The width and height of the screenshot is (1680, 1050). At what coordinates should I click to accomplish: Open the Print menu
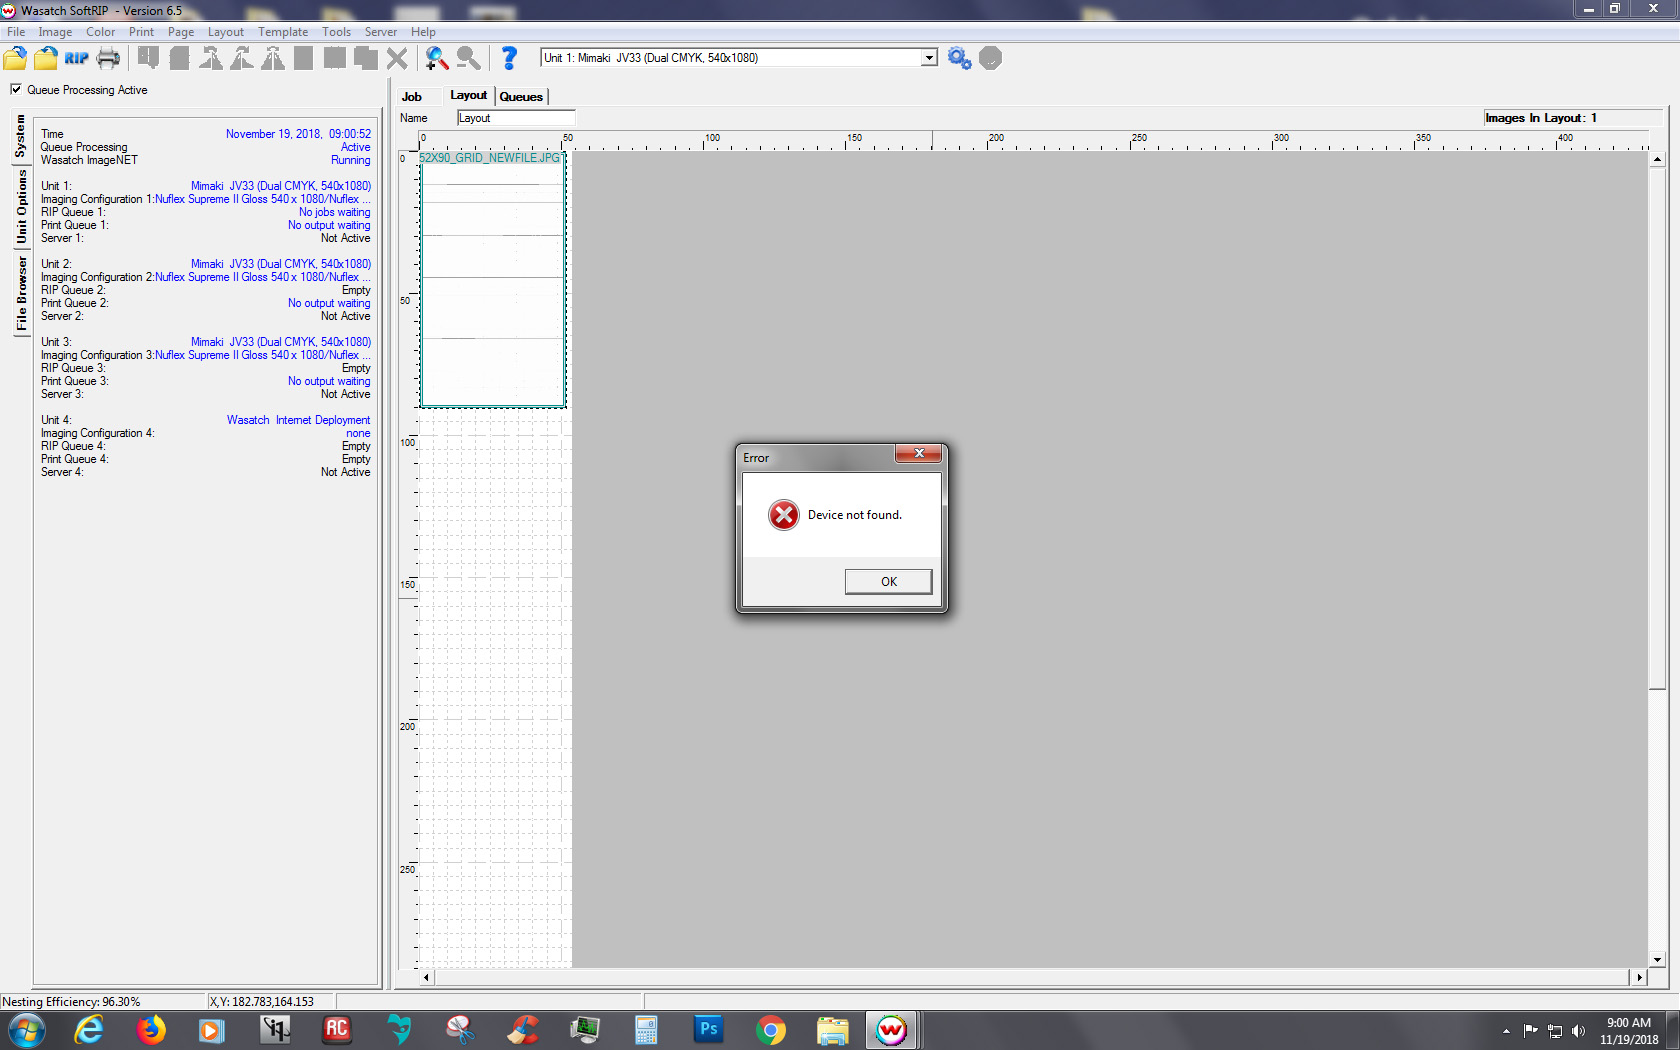(x=141, y=32)
